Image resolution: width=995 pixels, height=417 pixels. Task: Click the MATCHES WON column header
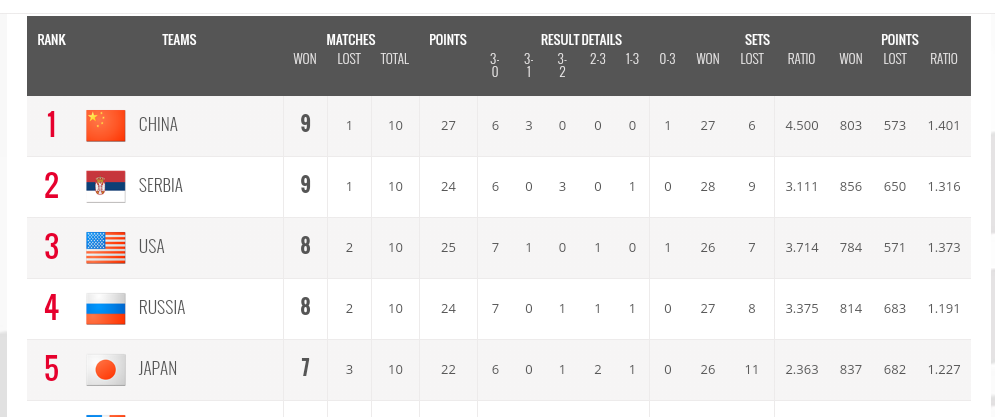click(305, 59)
